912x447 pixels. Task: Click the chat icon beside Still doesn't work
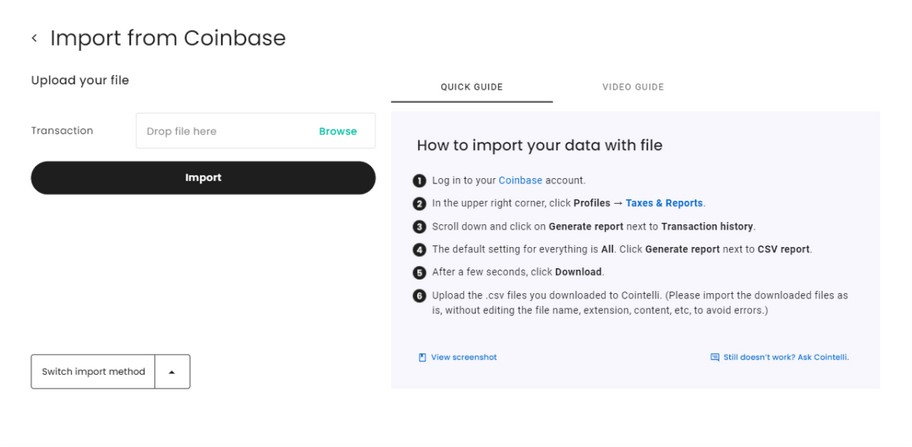pyautogui.click(x=714, y=357)
